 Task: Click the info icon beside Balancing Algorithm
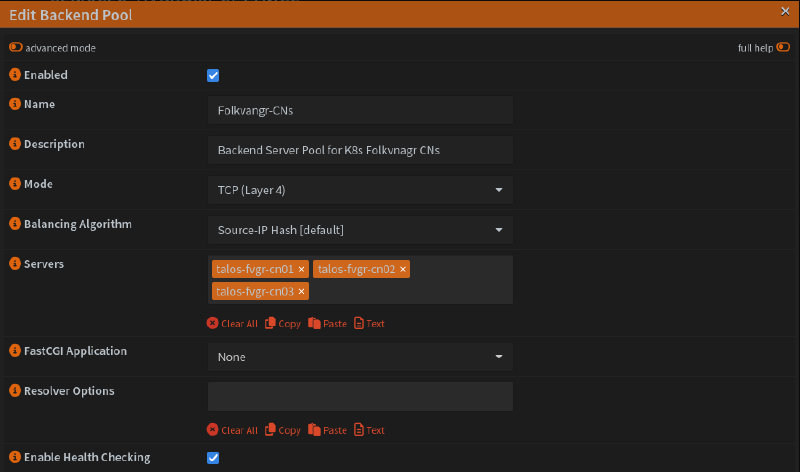pyautogui.click(x=15, y=223)
